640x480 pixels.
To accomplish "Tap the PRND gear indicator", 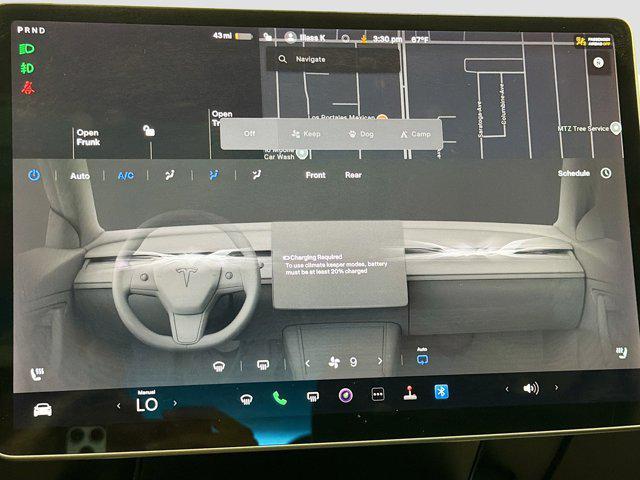I will pyautogui.click(x=31, y=30).
